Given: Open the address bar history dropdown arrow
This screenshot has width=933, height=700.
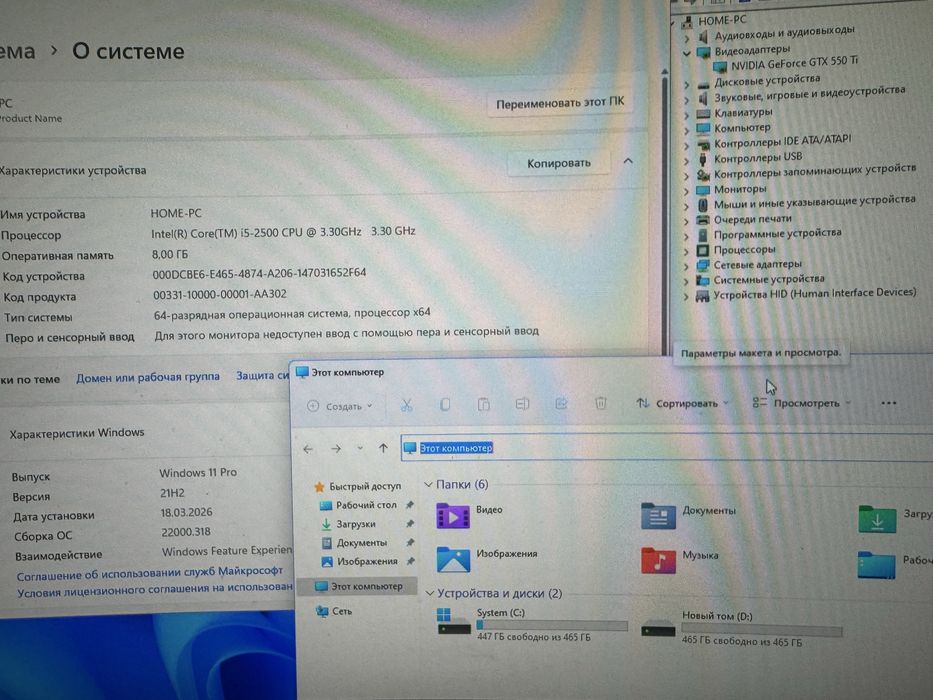Looking at the screenshot, I should 360,448.
